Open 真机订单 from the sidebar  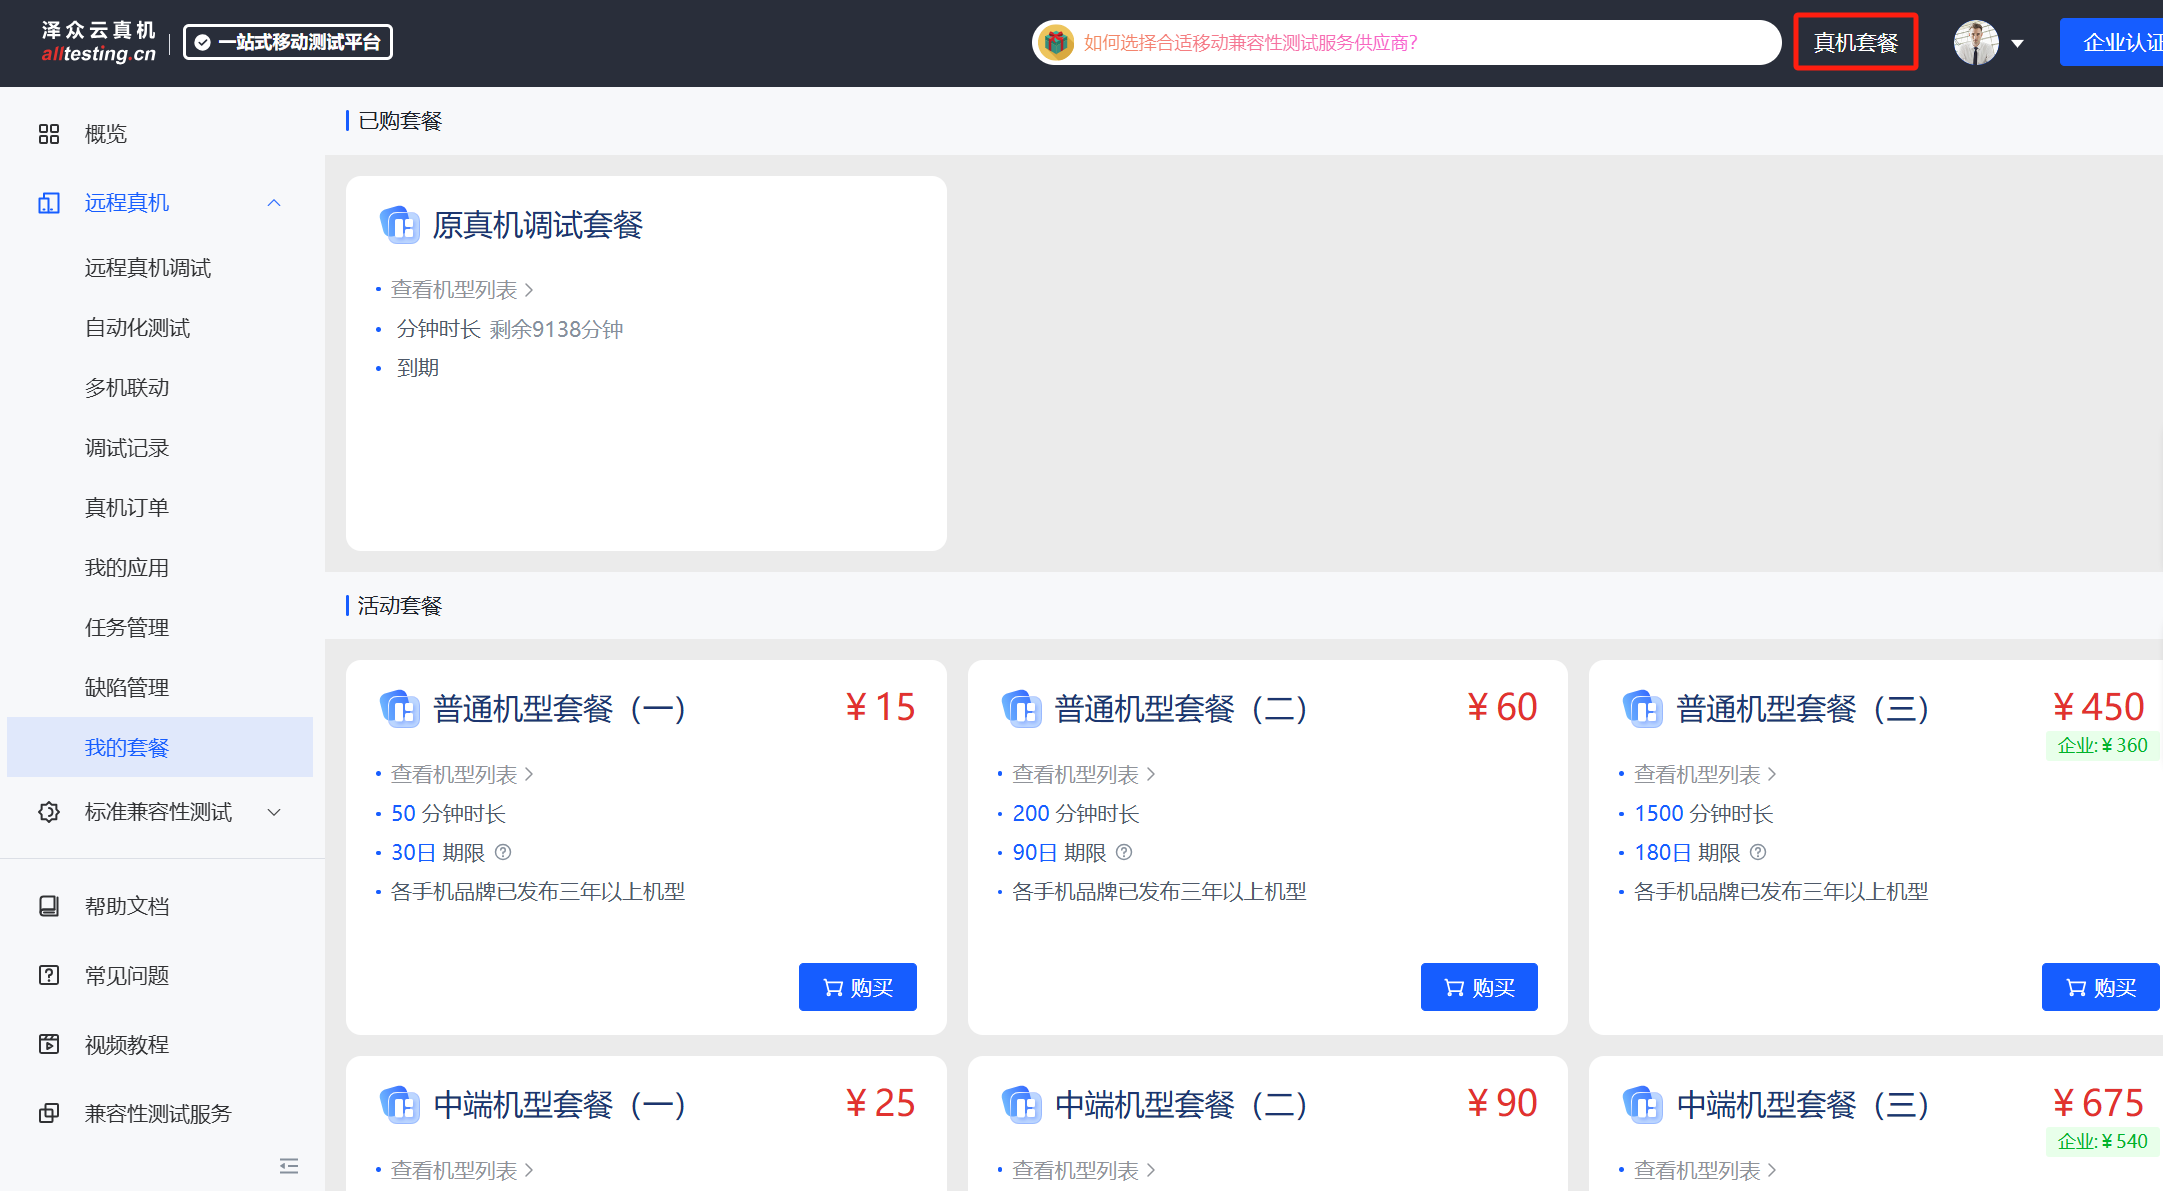(127, 508)
